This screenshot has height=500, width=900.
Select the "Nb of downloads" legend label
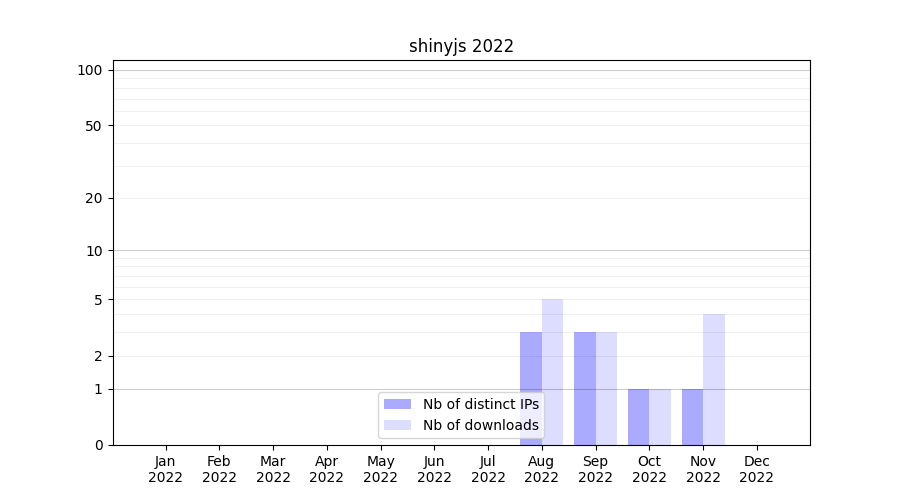click(480, 425)
